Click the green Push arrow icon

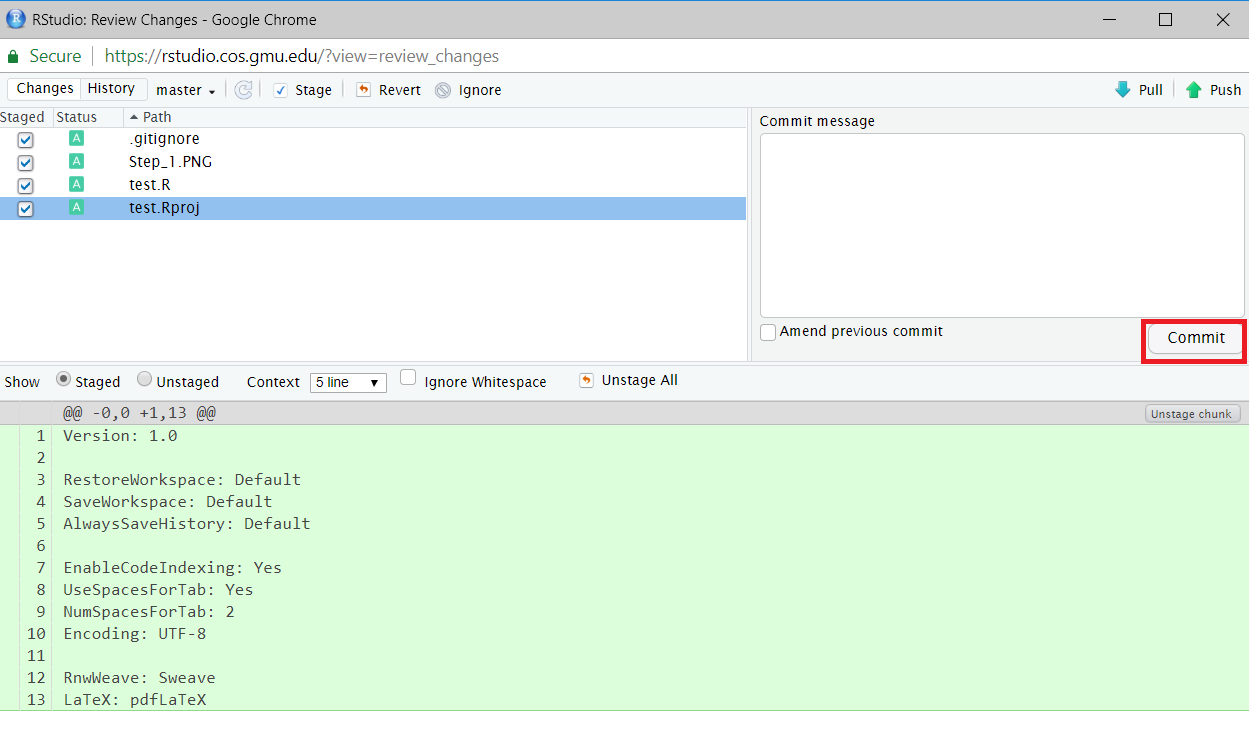(1193, 89)
